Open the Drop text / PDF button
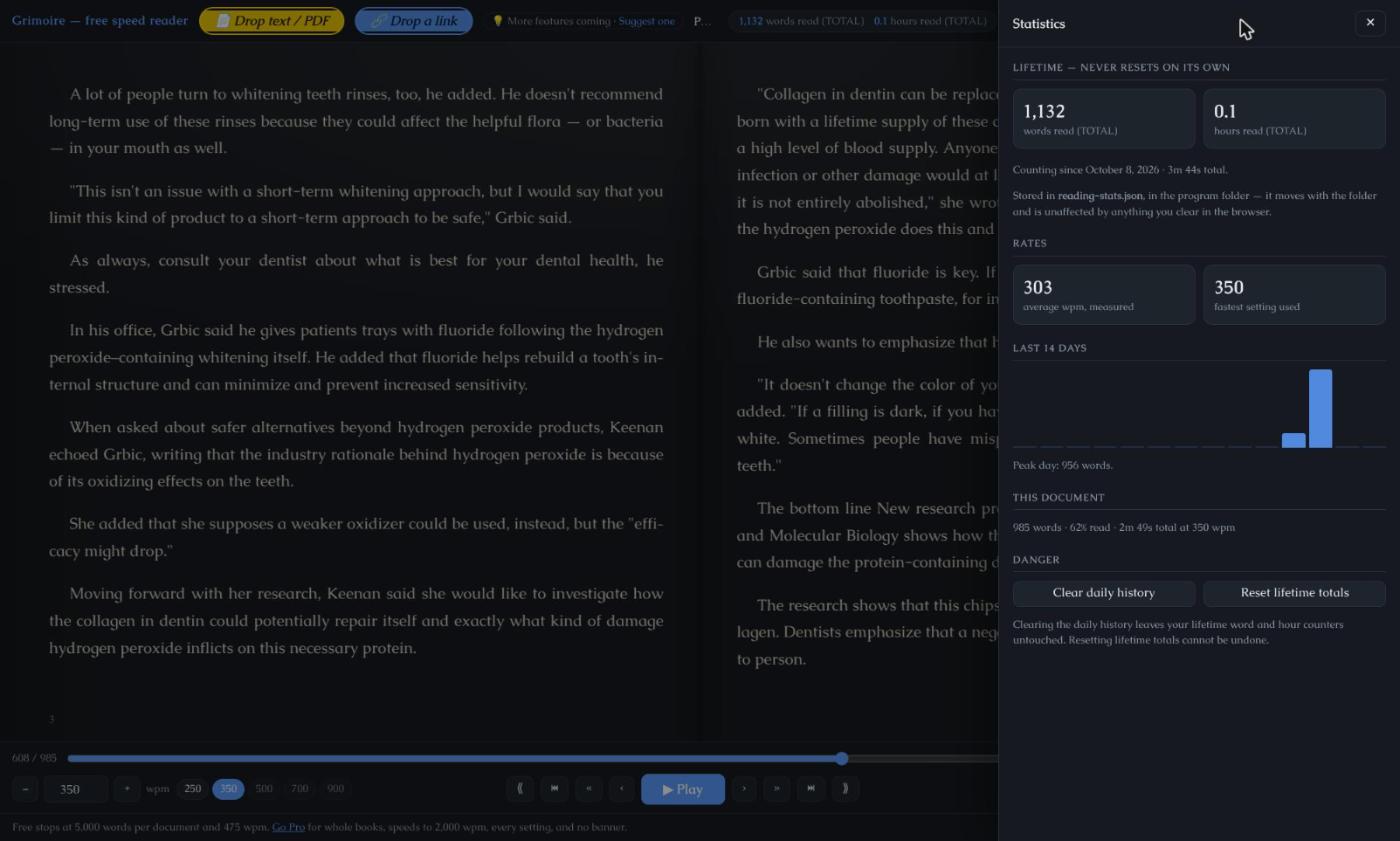 click(271, 20)
